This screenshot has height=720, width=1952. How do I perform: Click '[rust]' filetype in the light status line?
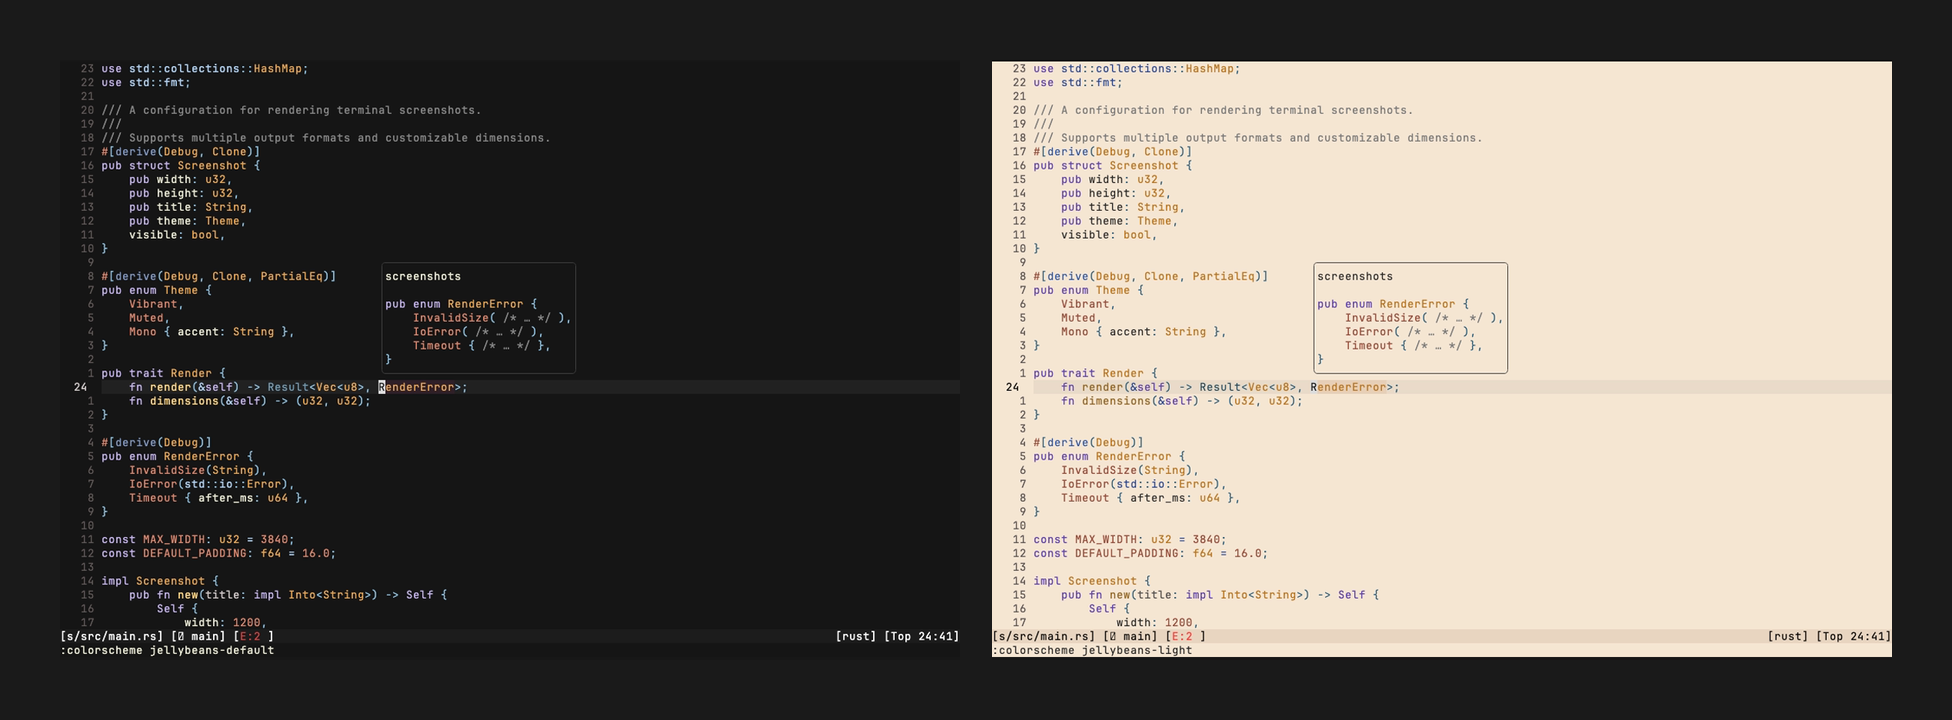pos(1788,637)
